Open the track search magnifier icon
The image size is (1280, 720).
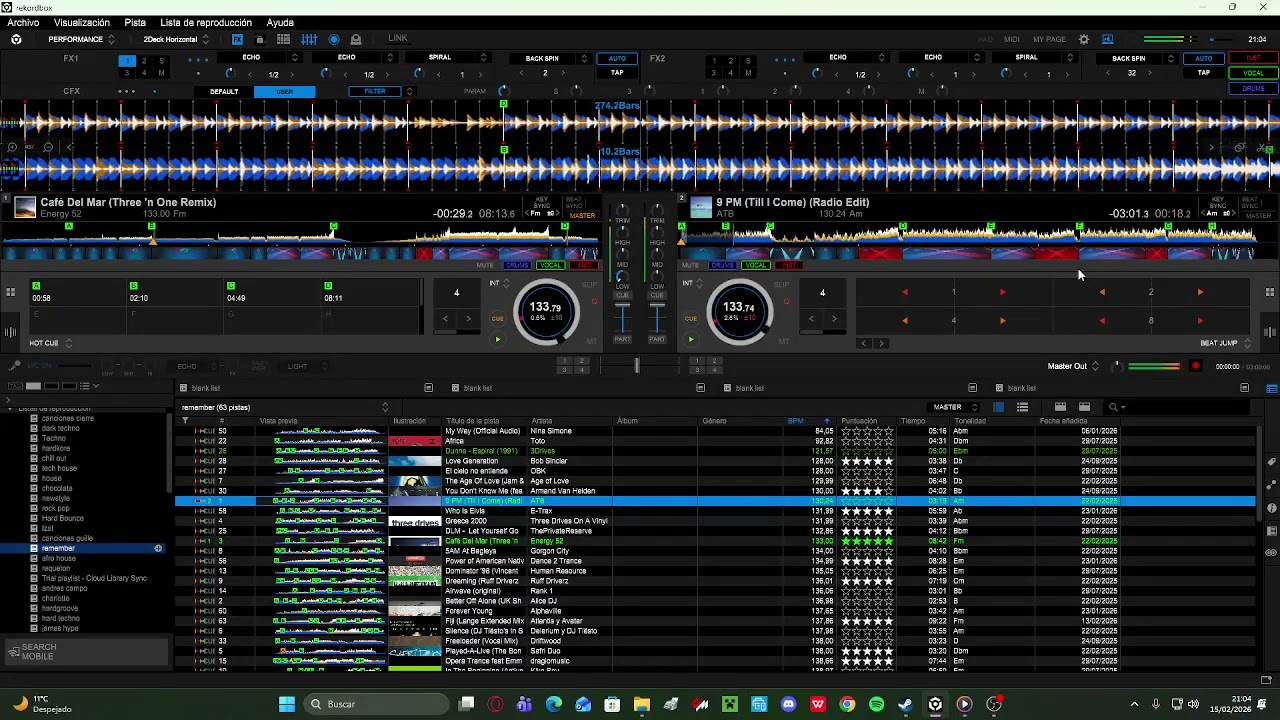pyautogui.click(x=1113, y=407)
